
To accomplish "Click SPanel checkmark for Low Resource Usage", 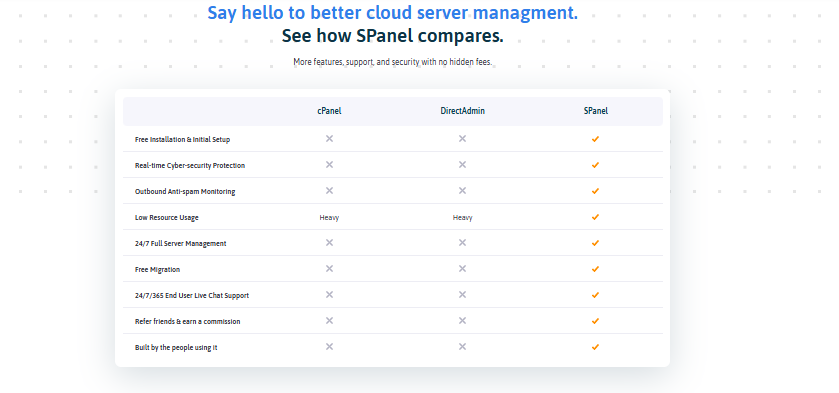I will coord(596,217).
